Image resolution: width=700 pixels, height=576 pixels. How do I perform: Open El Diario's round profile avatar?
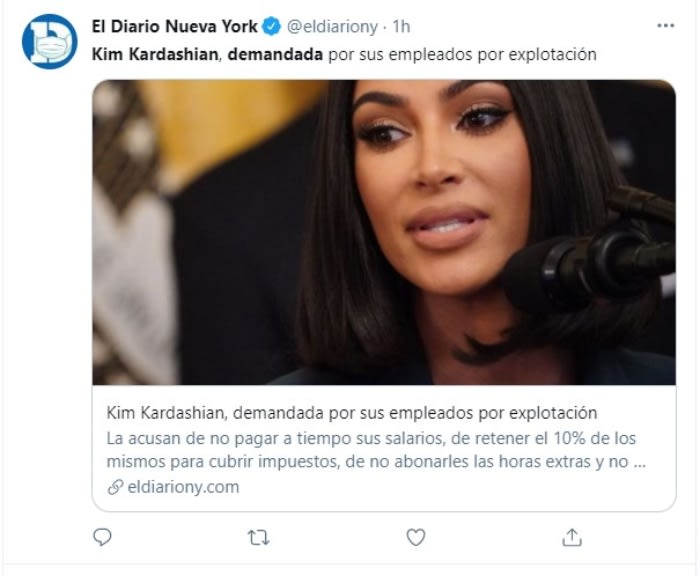50,42
